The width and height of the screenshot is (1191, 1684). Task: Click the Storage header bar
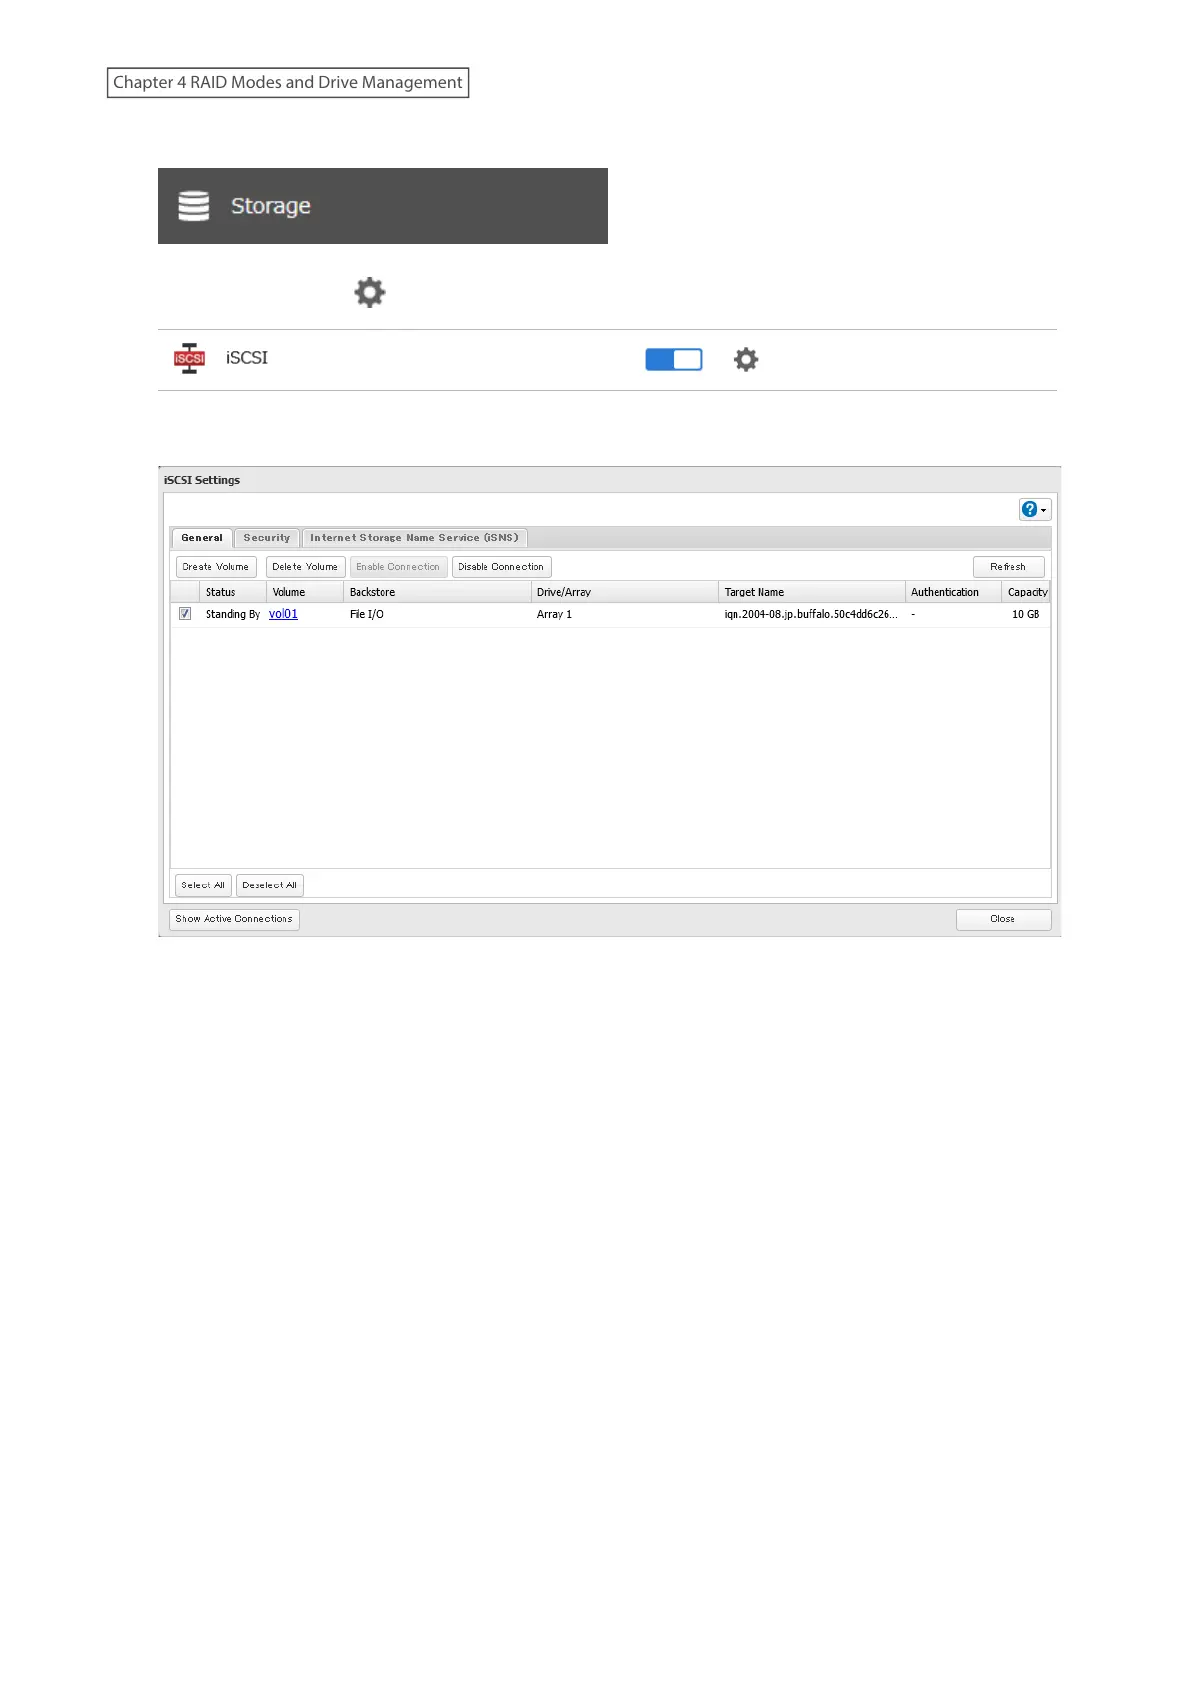pos(383,206)
